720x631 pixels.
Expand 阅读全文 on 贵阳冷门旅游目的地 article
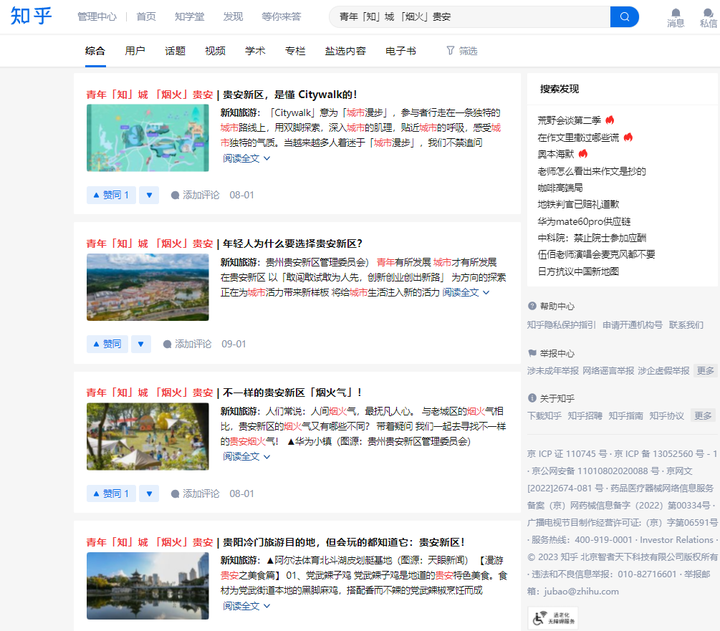(246, 606)
